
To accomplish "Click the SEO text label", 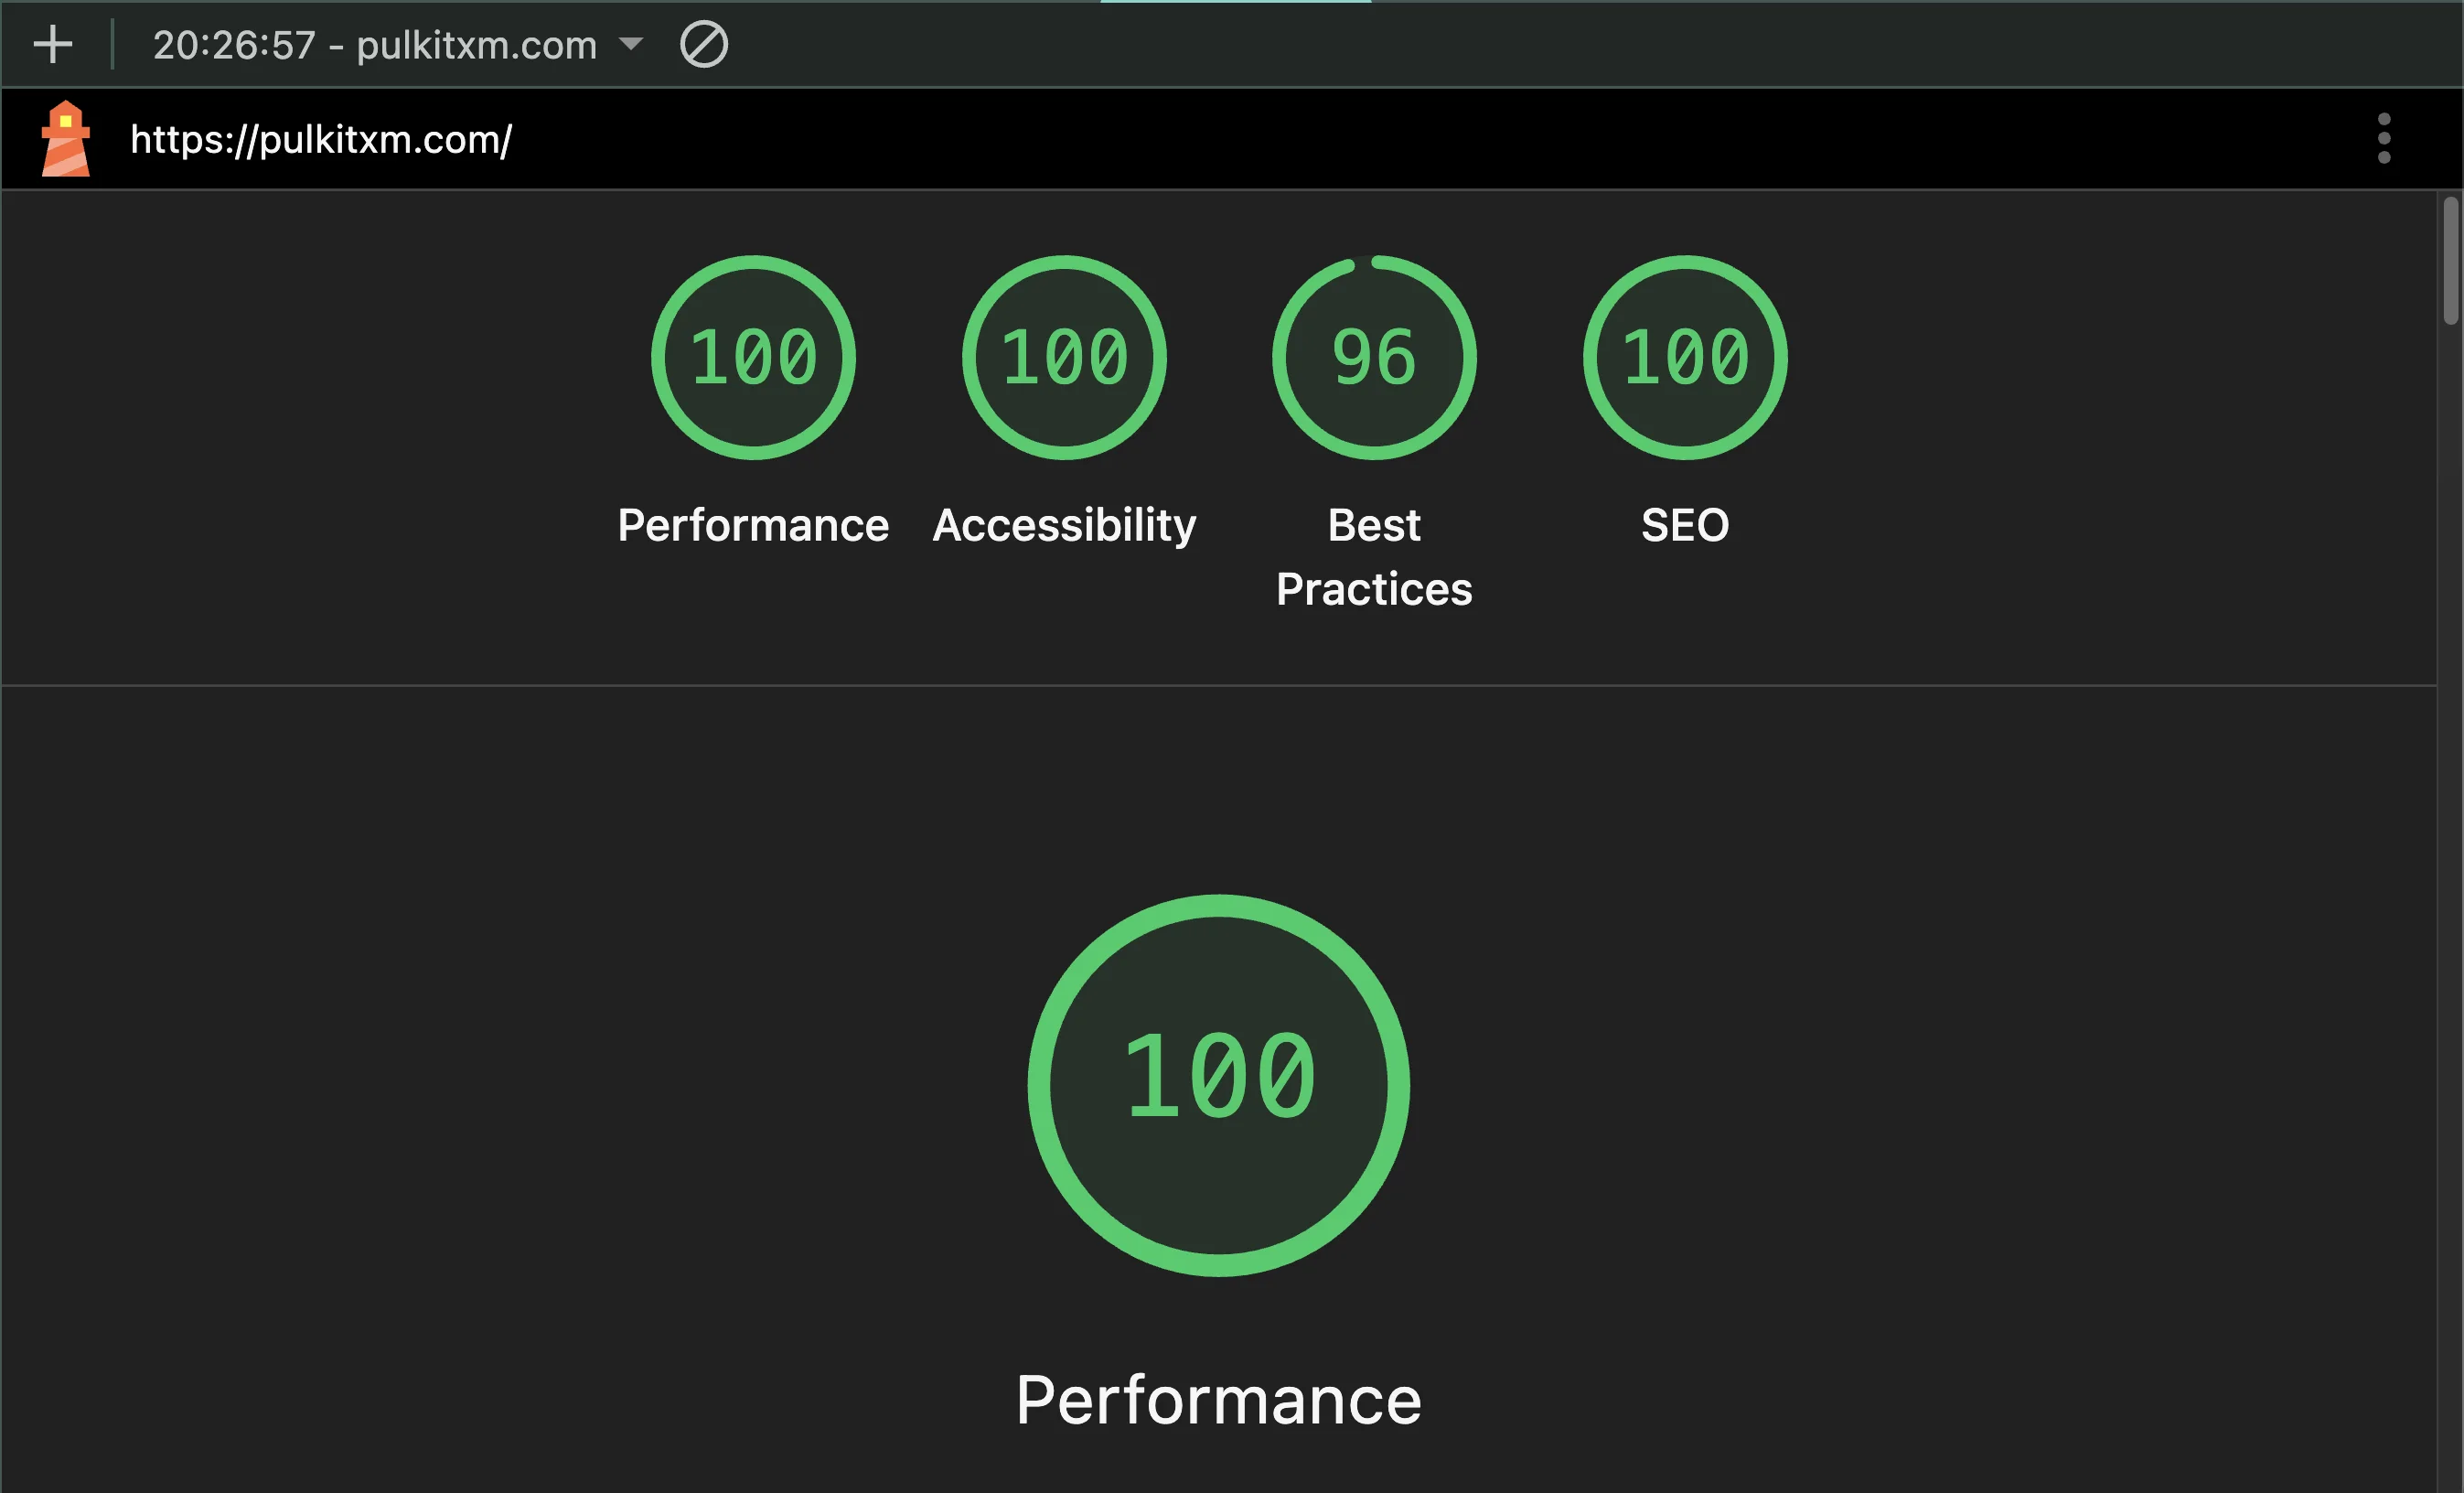I will 1685,525.
